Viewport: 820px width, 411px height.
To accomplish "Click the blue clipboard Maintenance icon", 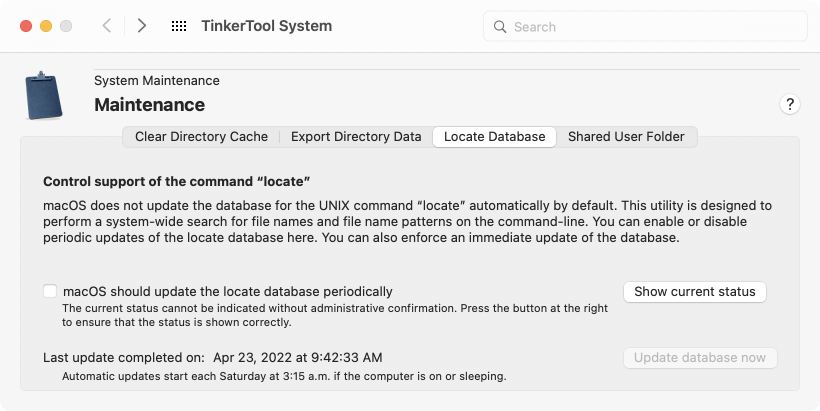I will [44, 96].
